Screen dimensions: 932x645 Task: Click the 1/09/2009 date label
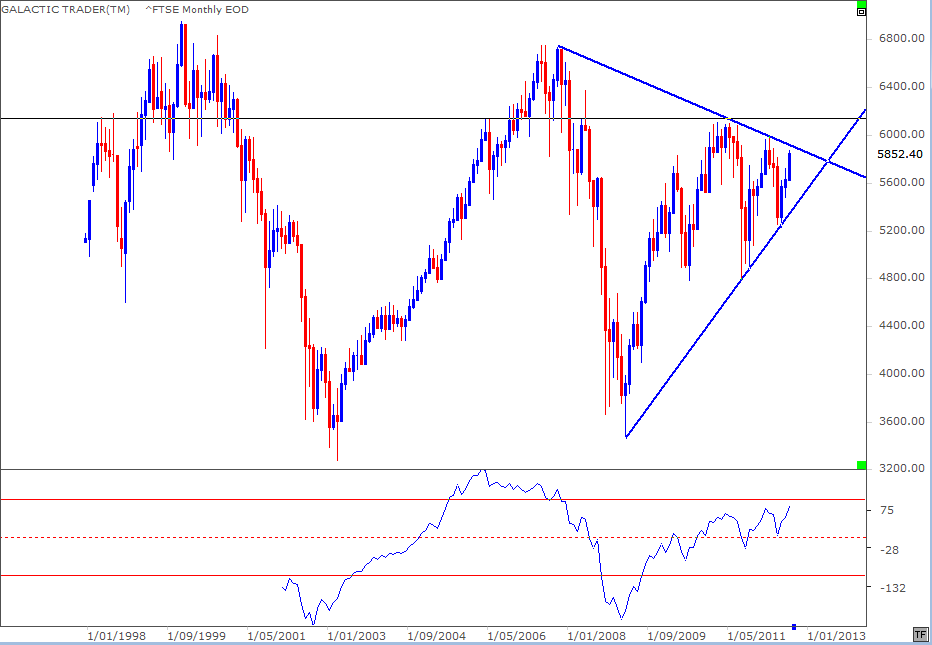tap(676, 636)
